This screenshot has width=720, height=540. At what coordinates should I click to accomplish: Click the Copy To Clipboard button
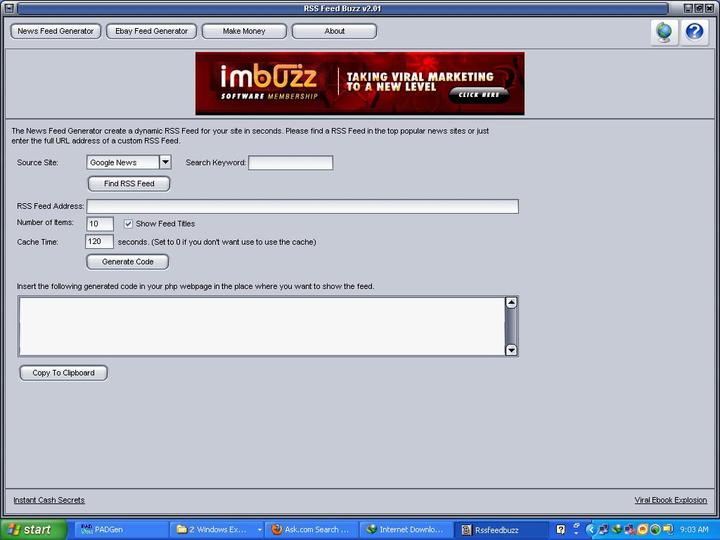pyautogui.click(x=63, y=373)
